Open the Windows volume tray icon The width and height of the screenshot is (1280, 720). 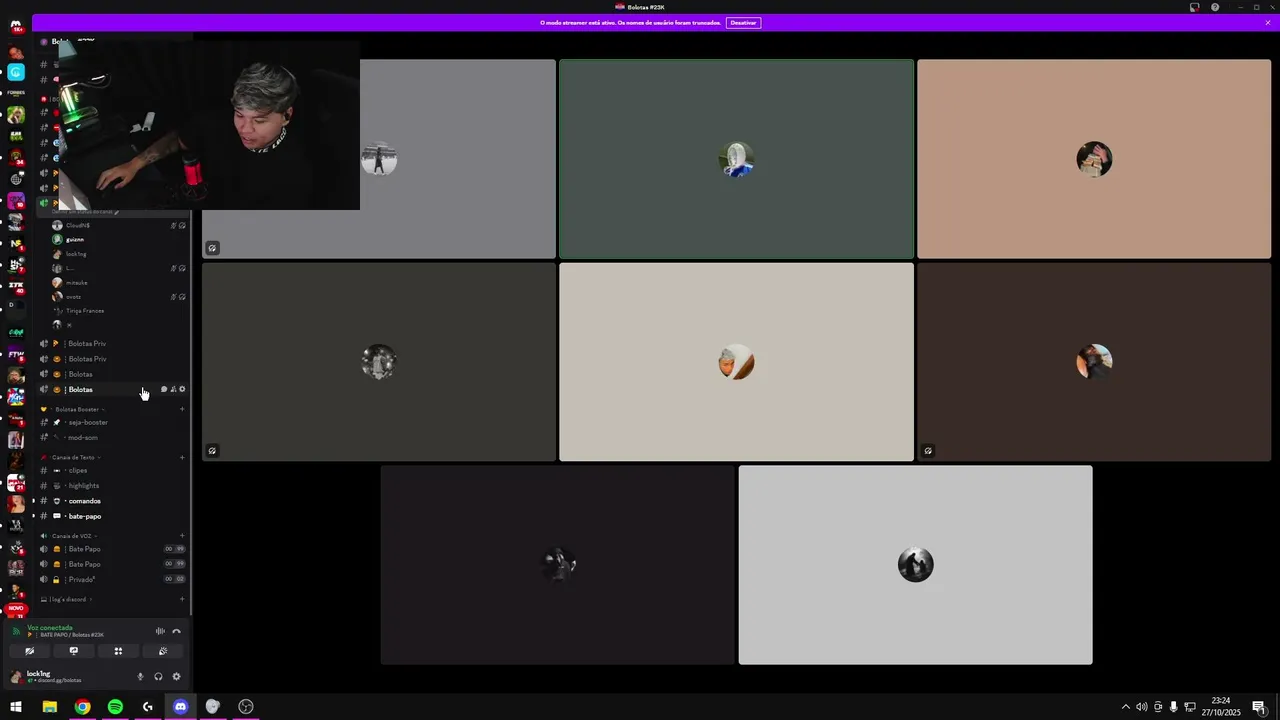point(1141,707)
